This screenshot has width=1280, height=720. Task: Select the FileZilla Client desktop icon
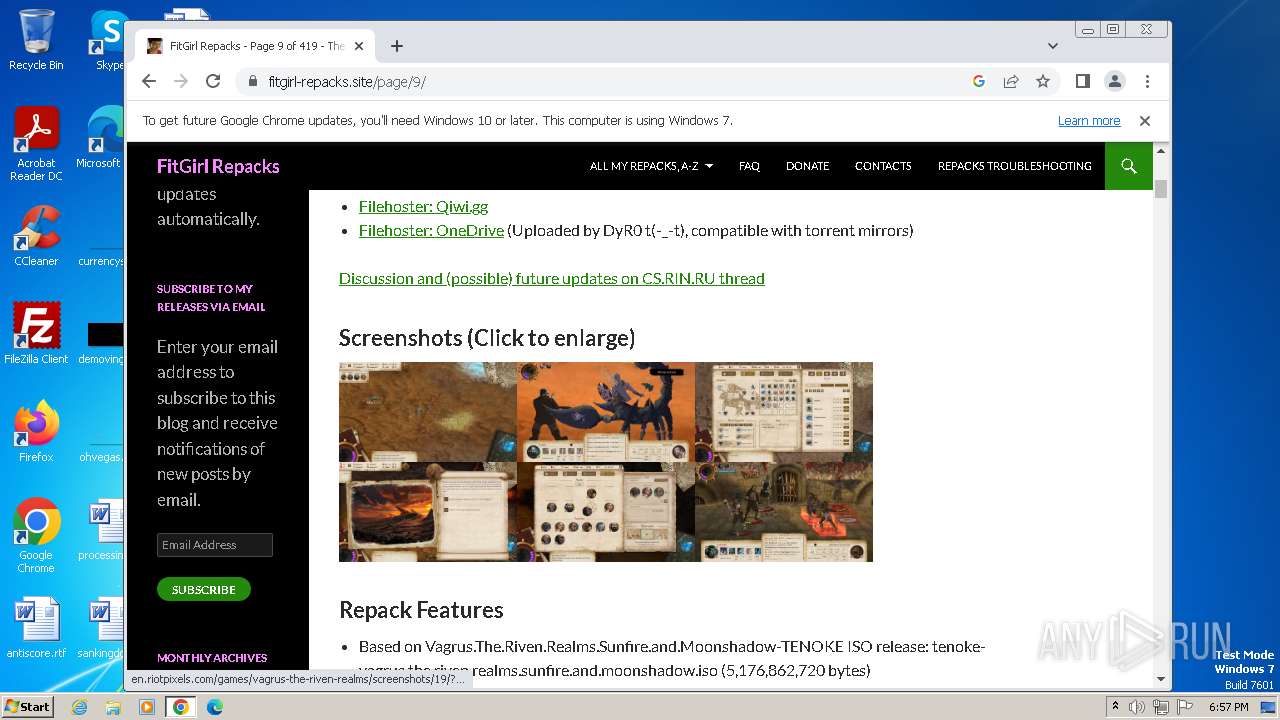[36, 334]
